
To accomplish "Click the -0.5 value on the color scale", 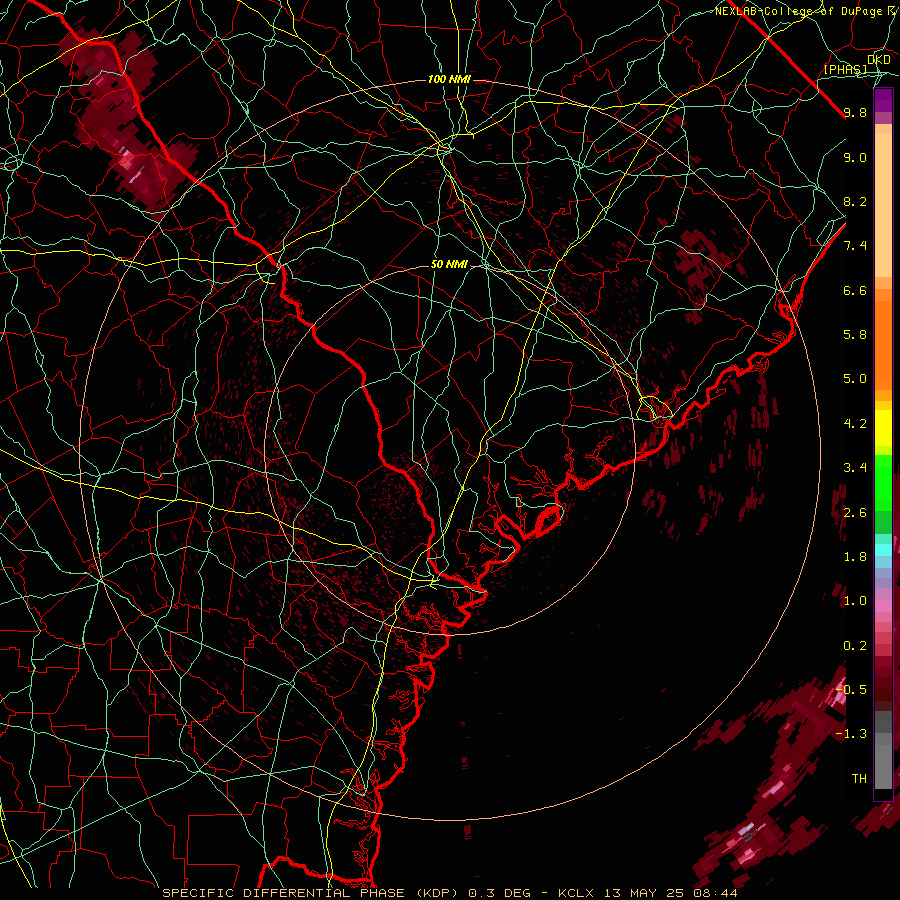I will coord(851,690).
